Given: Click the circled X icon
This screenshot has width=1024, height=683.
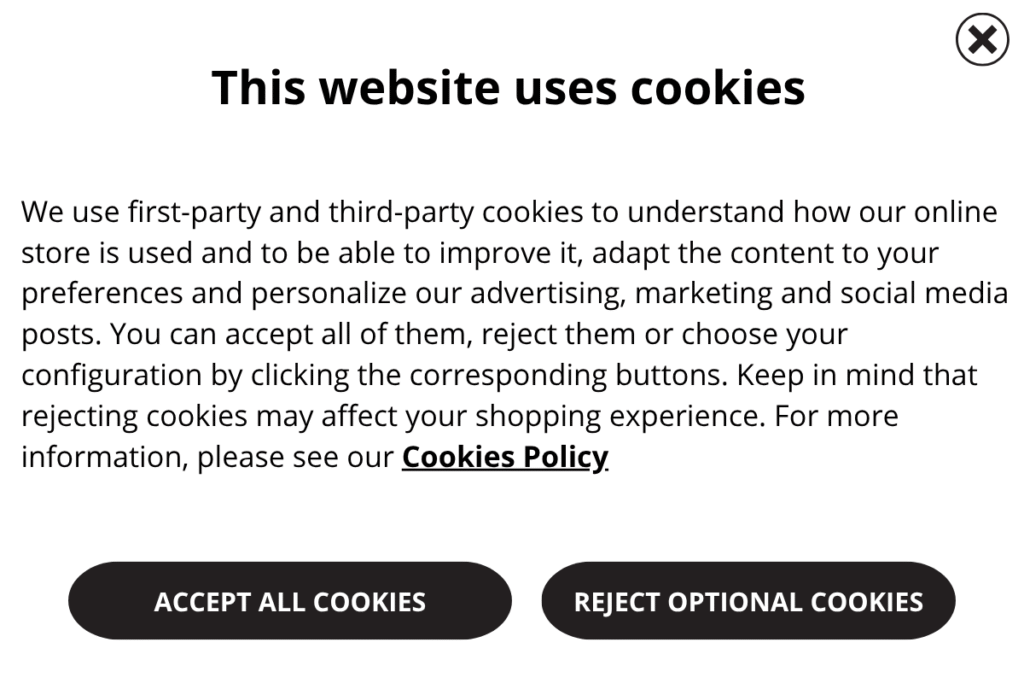Looking at the screenshot, I should (982, 40).
